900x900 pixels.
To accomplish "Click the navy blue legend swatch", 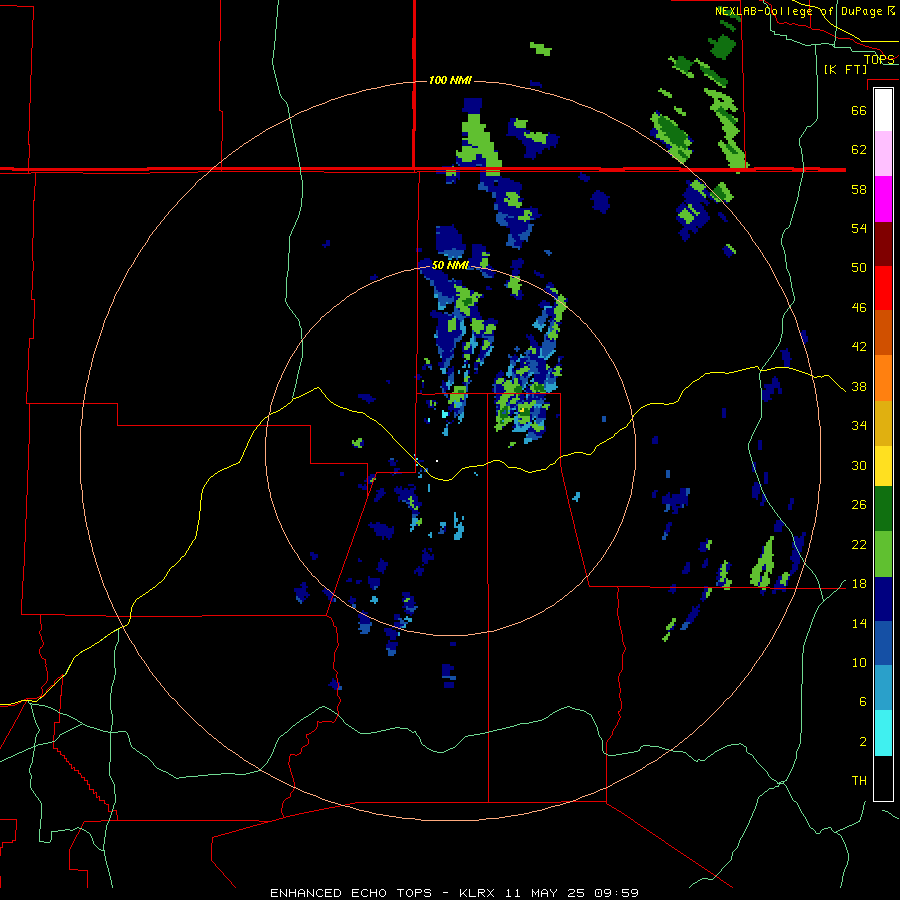I will [883, 599].
